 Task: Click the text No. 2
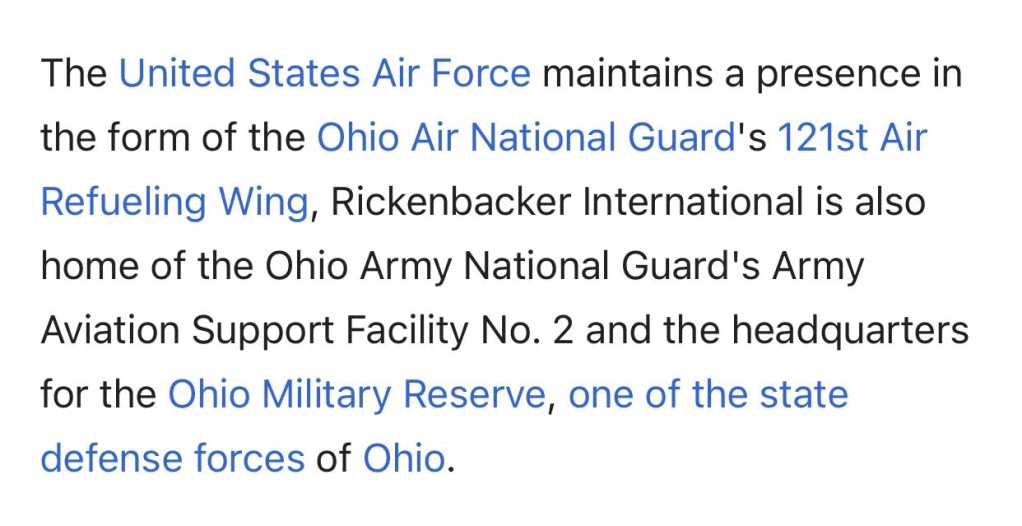539,330
